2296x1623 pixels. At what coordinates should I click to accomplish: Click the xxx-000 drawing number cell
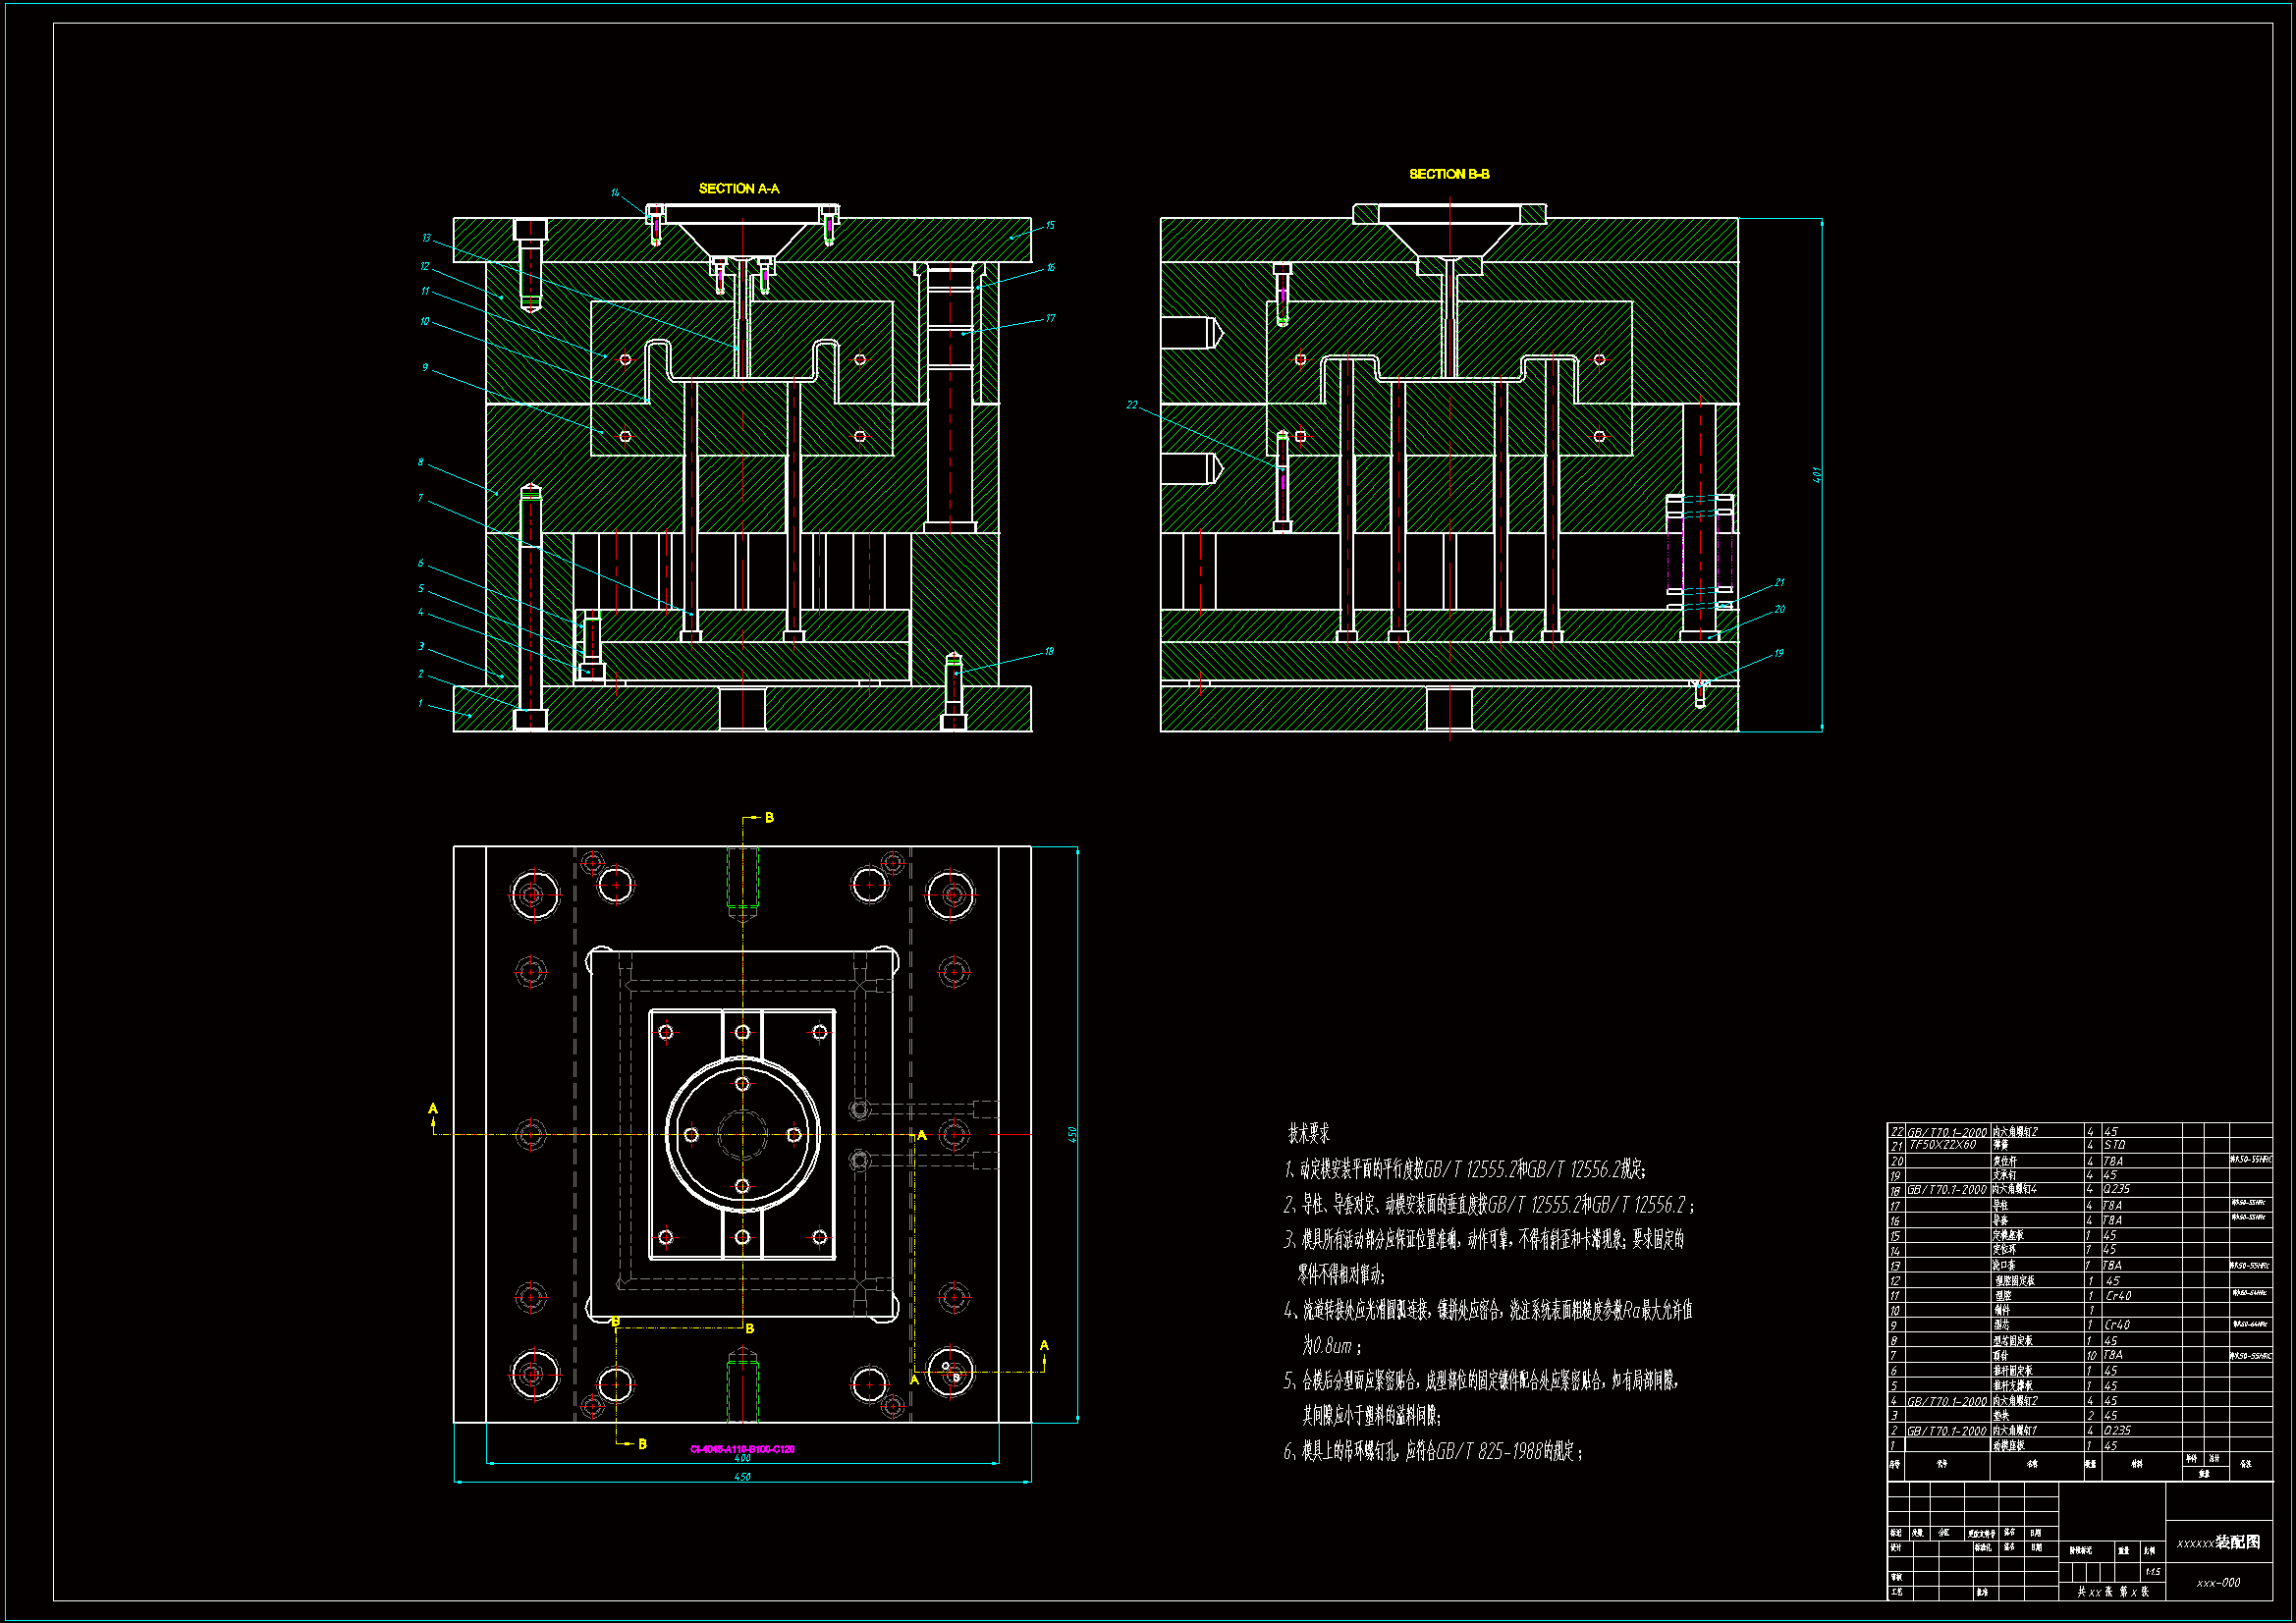(x=2218, y=1583)
